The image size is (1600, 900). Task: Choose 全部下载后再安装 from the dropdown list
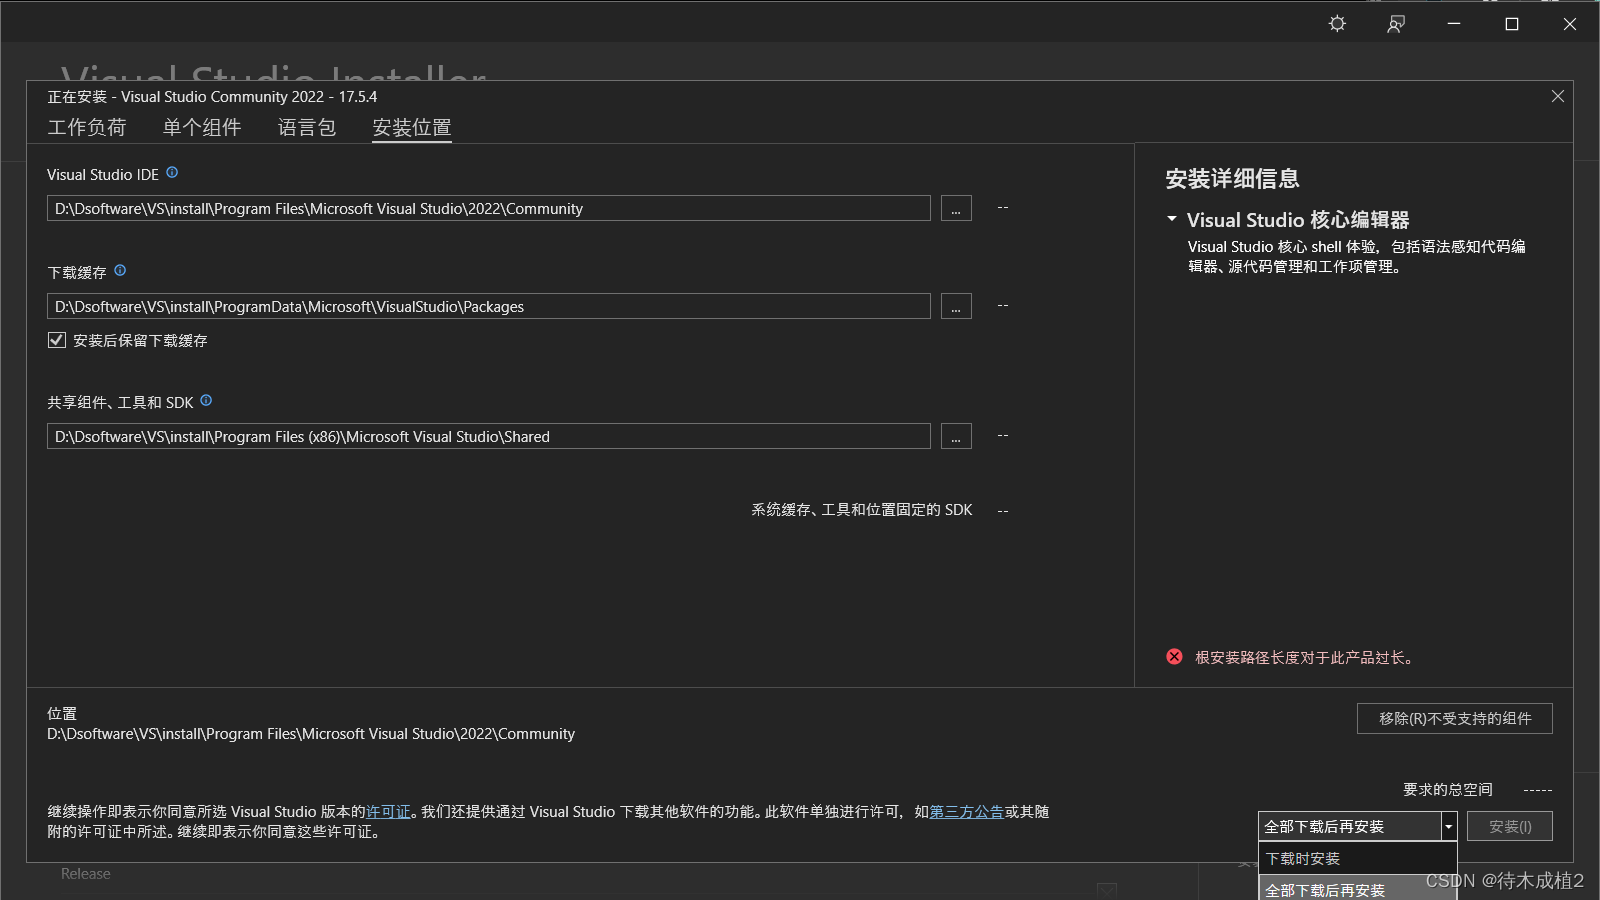pos(1357,890)
